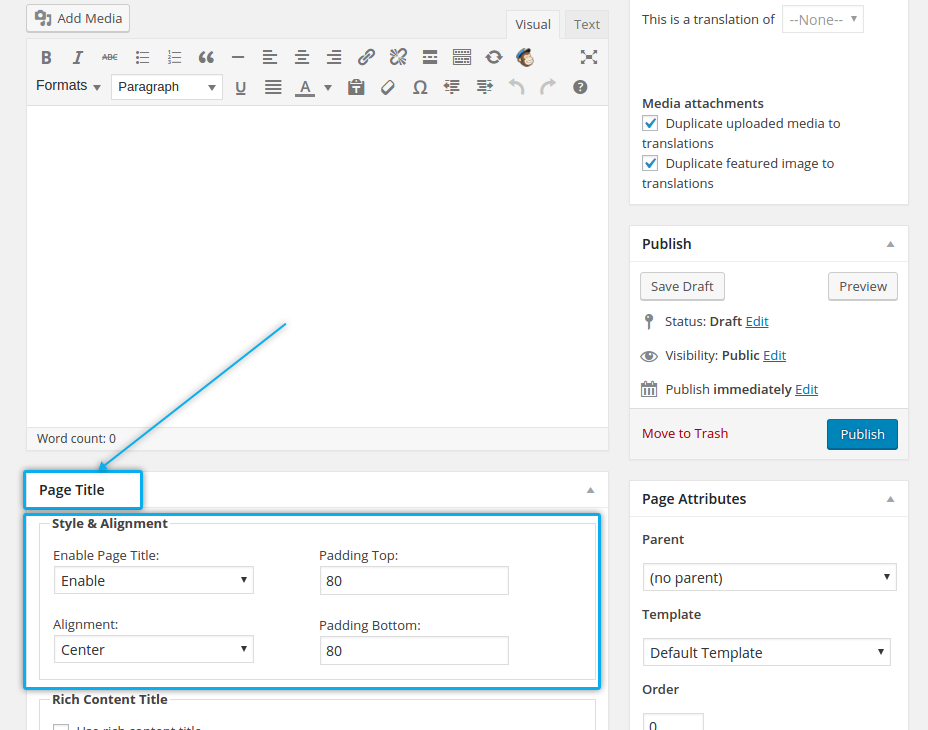This screenshot has width=928, height=730.
Task: Open the editor help question mark
Action: [x=580, y=87]
